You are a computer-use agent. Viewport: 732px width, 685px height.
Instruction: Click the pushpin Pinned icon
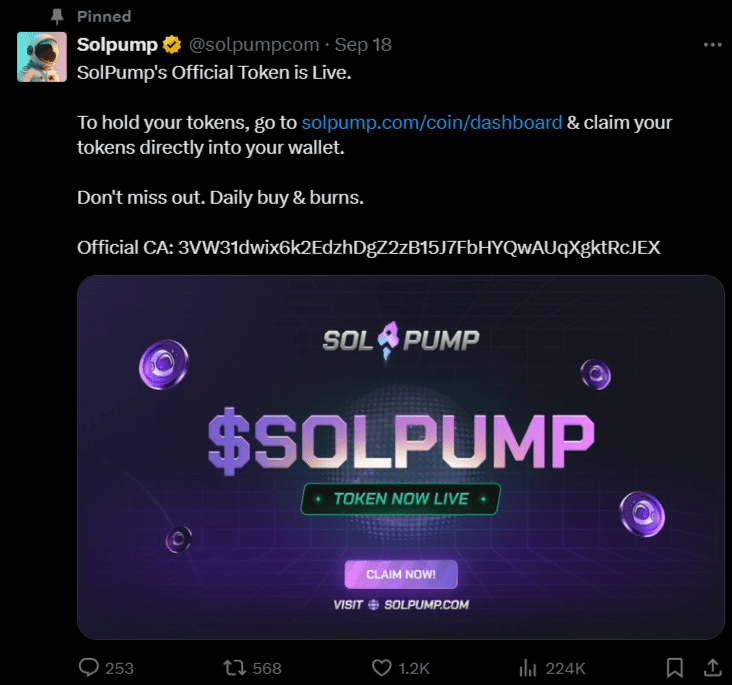tap(57, 17)
